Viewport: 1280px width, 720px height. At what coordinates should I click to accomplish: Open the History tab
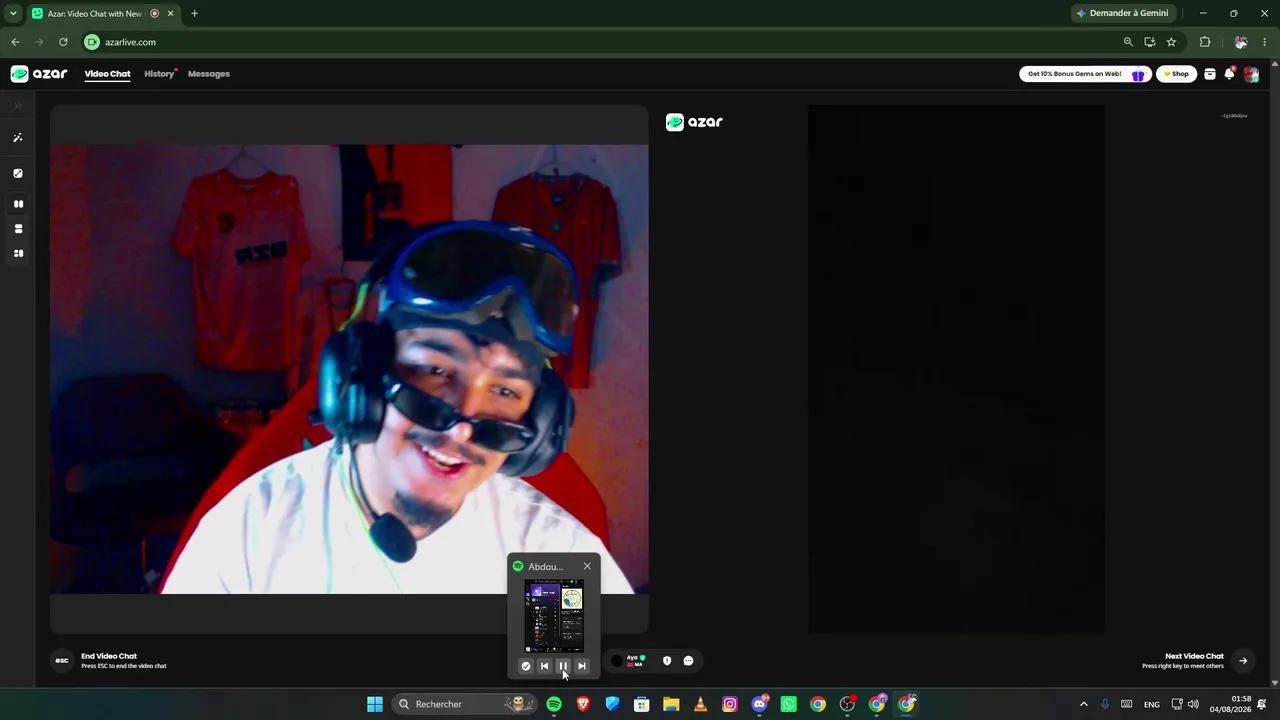coord(159,74)
